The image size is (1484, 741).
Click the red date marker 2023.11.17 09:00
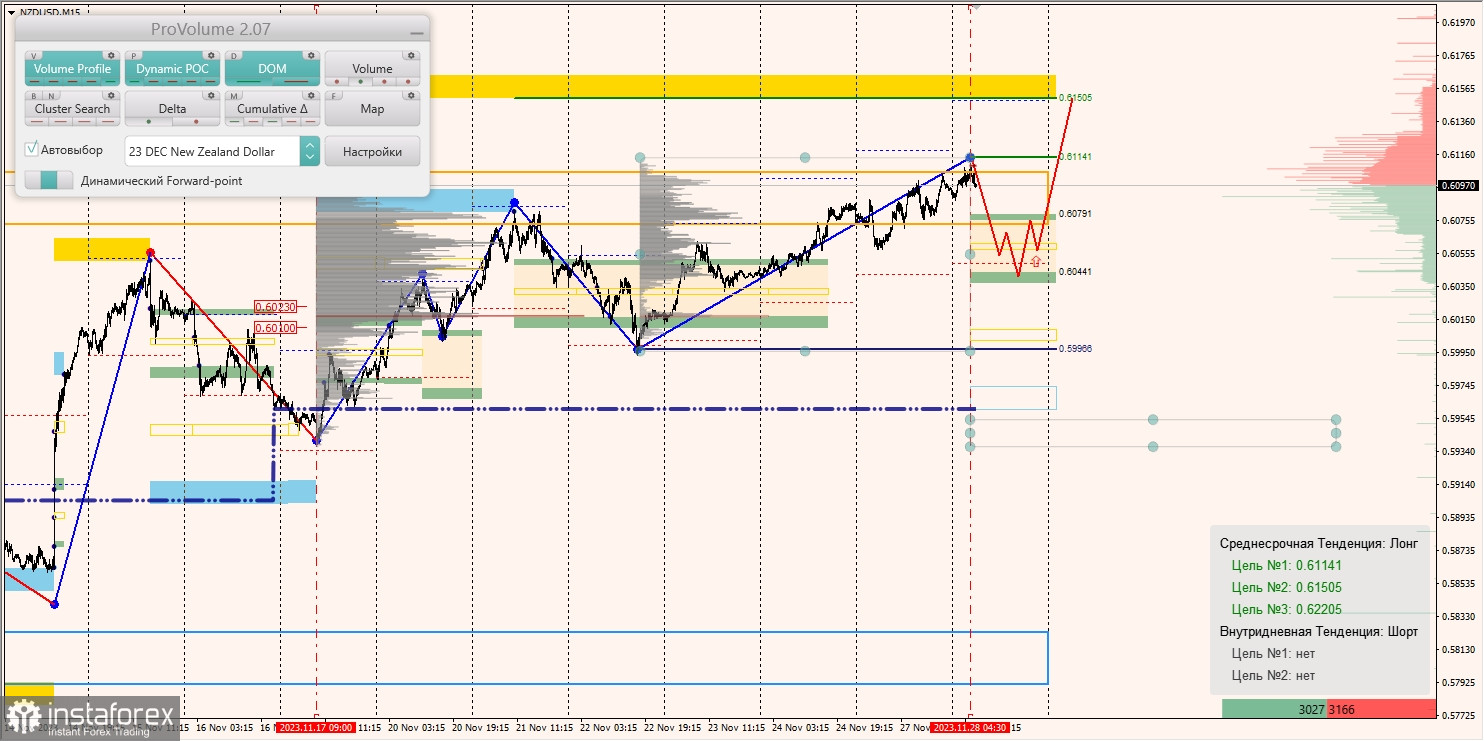[316, 728]
